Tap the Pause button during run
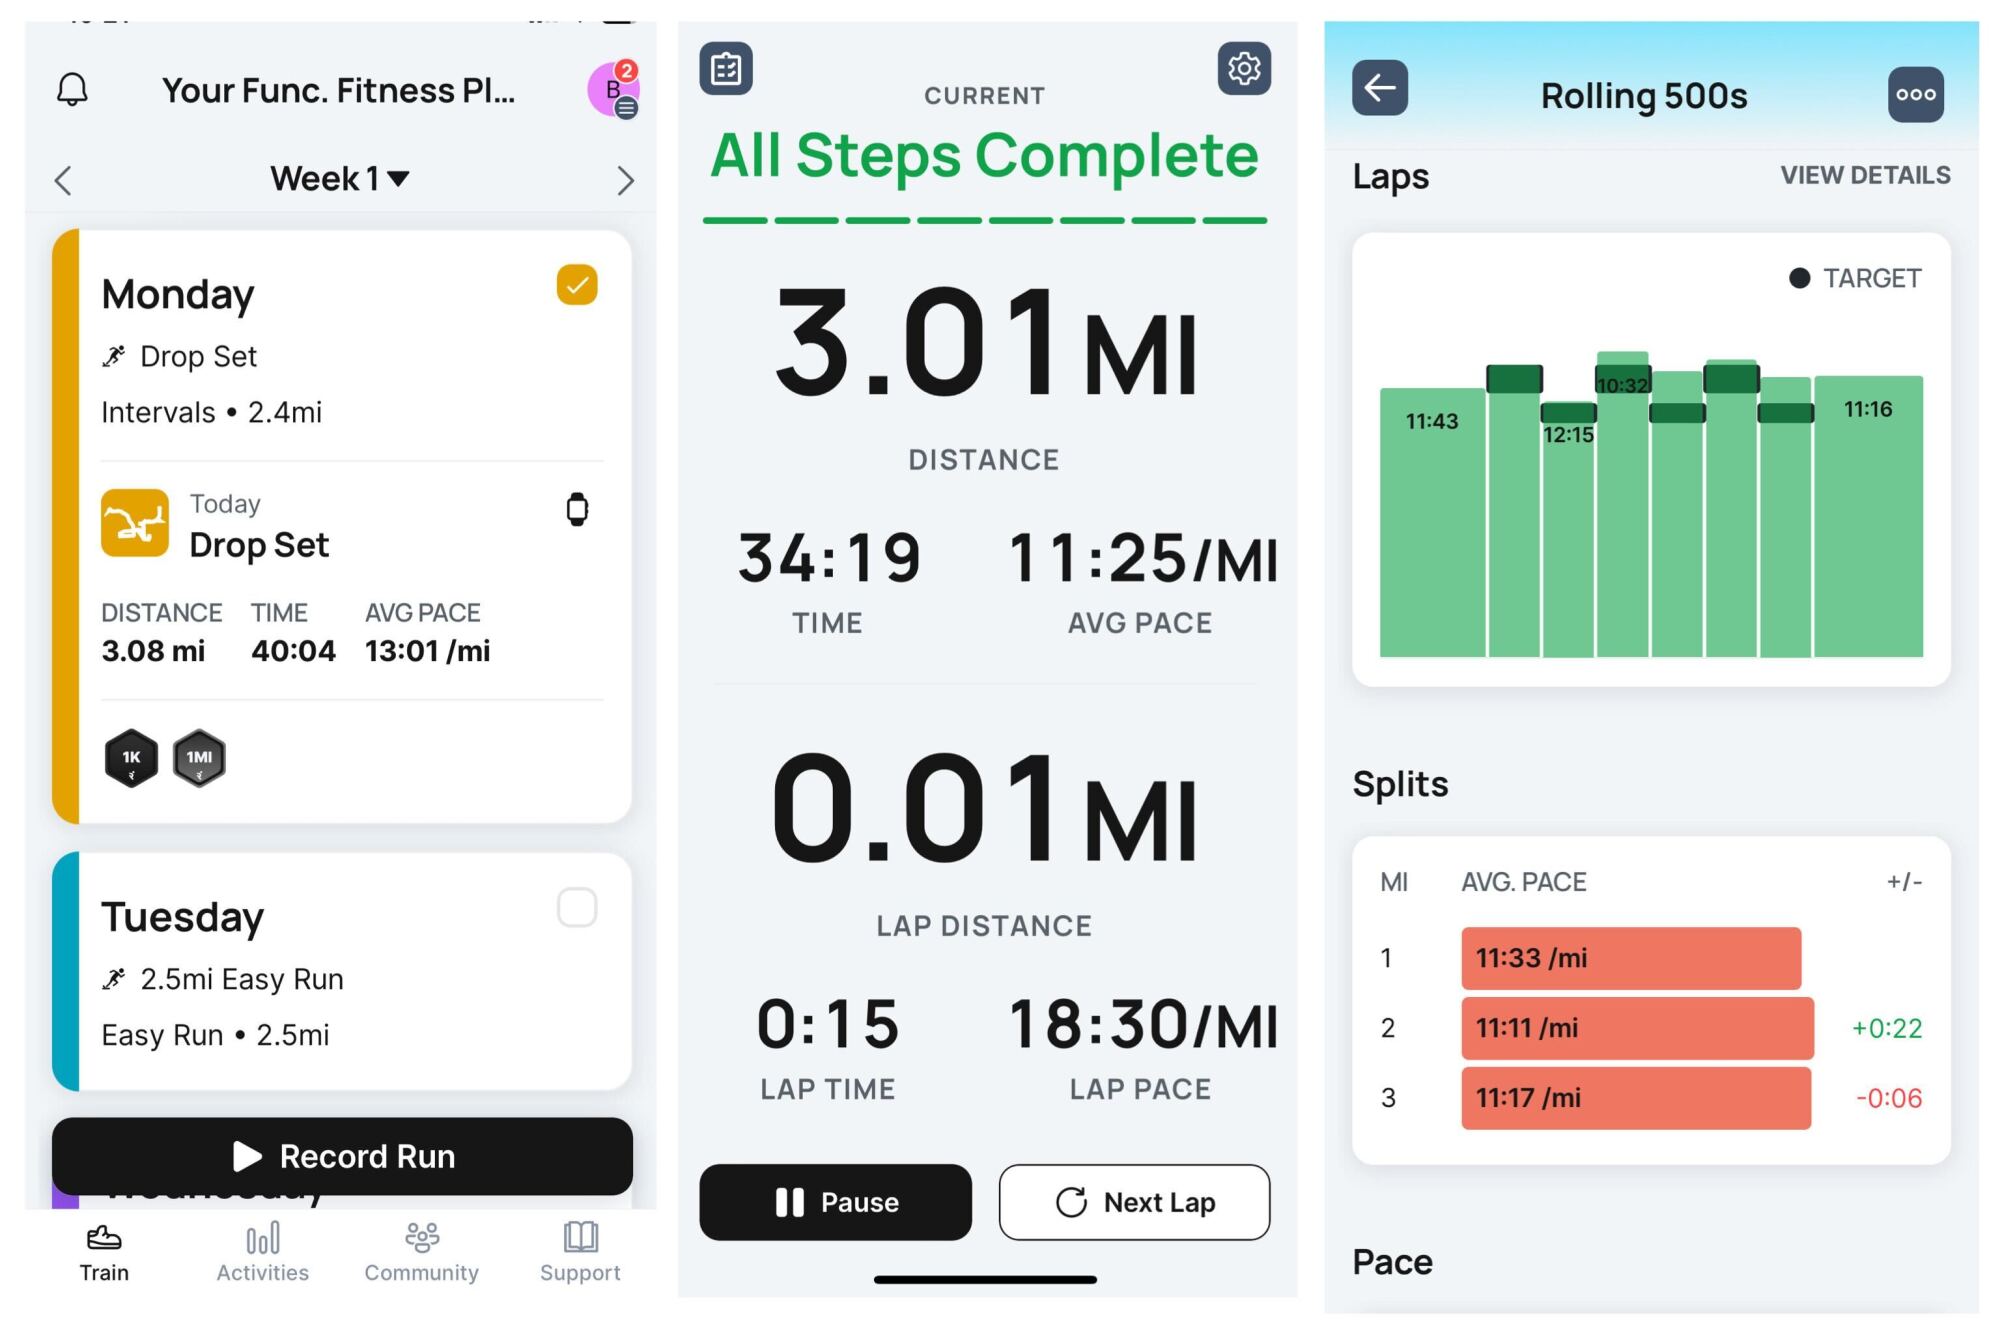The height and width of the screenshot is (1335, 2000). pyautogui.click(x=840, y=1202)
